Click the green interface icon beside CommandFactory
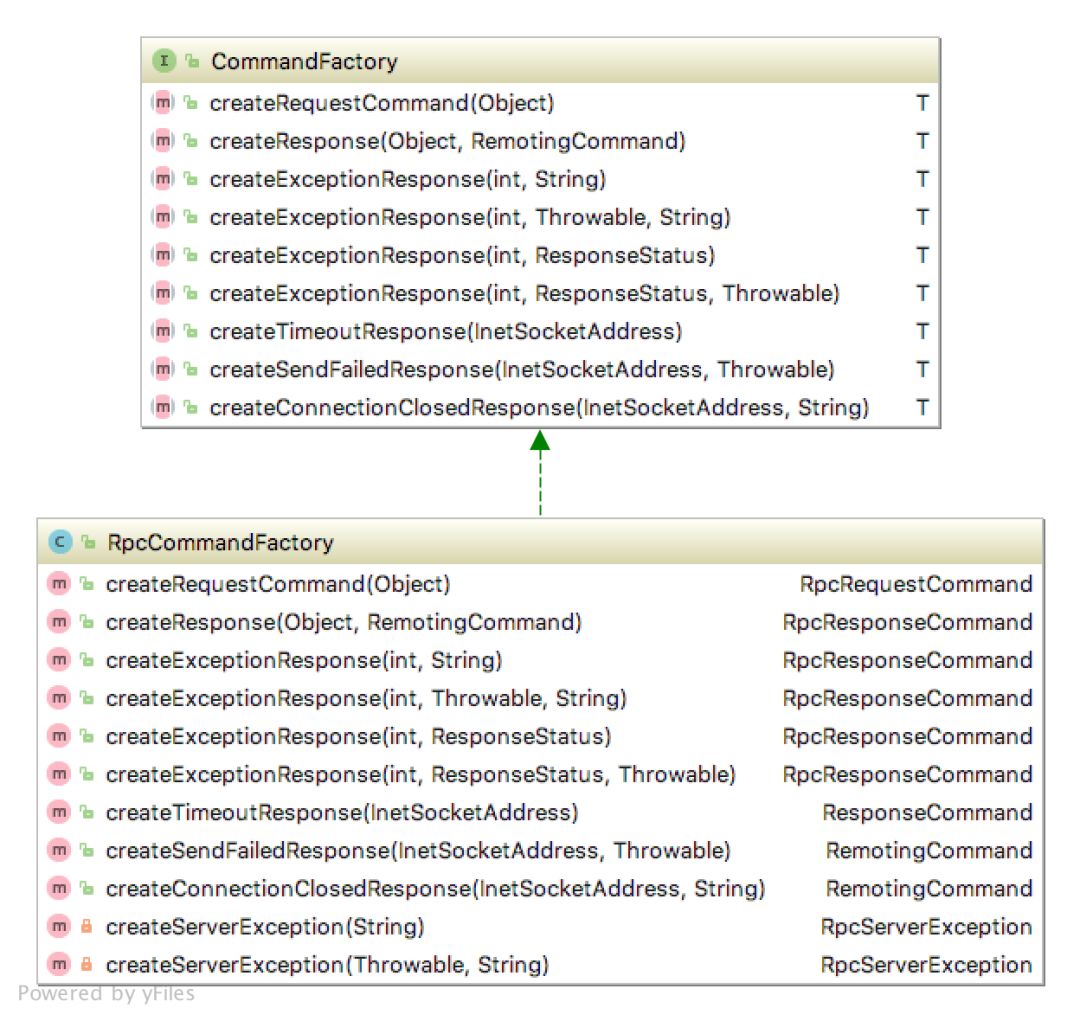Screen dimensions: 1080x1021 [164, 61]
